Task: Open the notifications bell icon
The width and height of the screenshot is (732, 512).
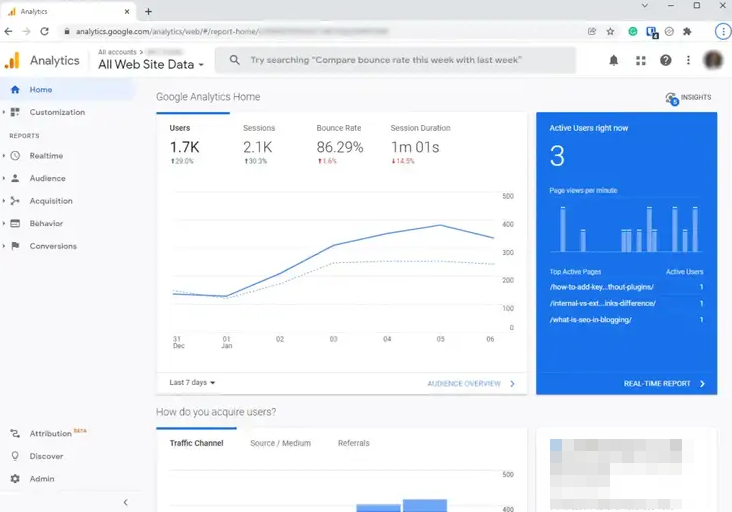Action: (613, 60)
